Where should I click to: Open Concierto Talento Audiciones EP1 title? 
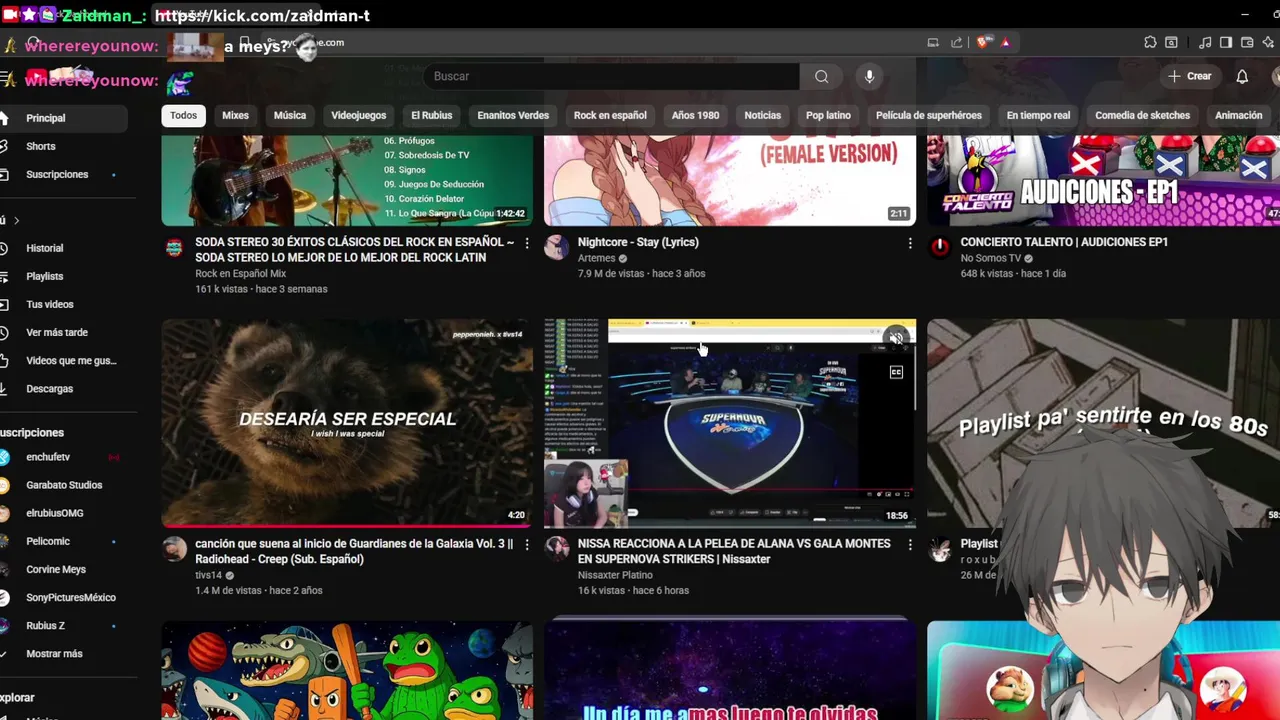pos(1064,242)
